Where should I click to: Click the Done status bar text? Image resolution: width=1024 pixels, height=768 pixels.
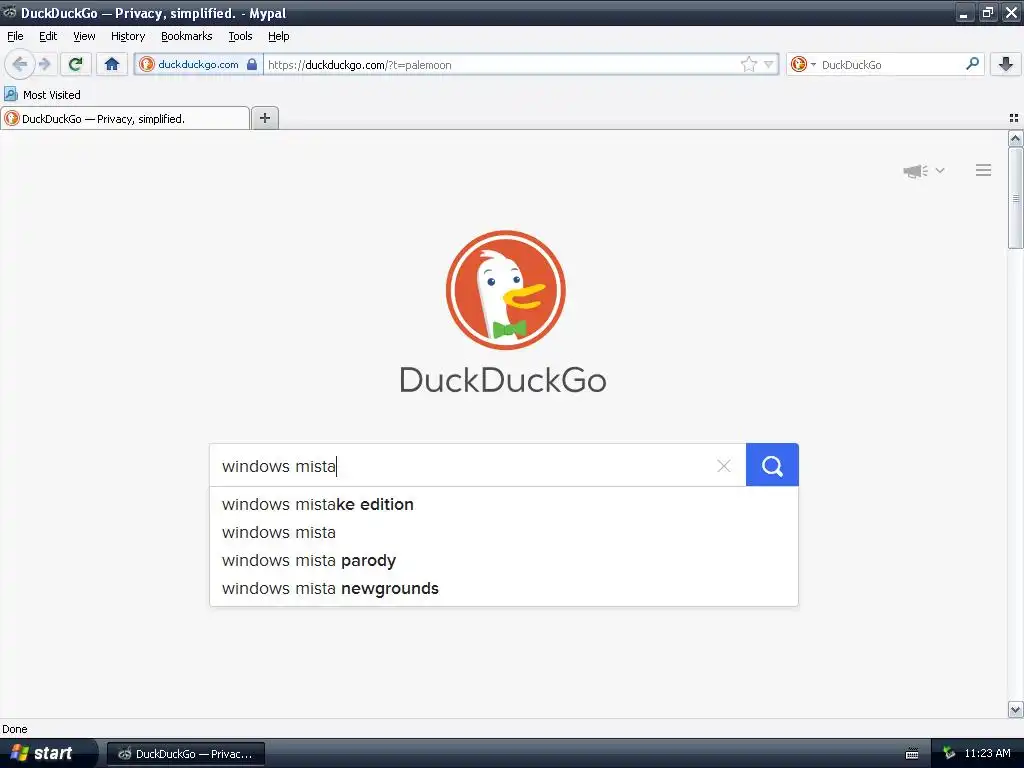click(x=15, y=729)
